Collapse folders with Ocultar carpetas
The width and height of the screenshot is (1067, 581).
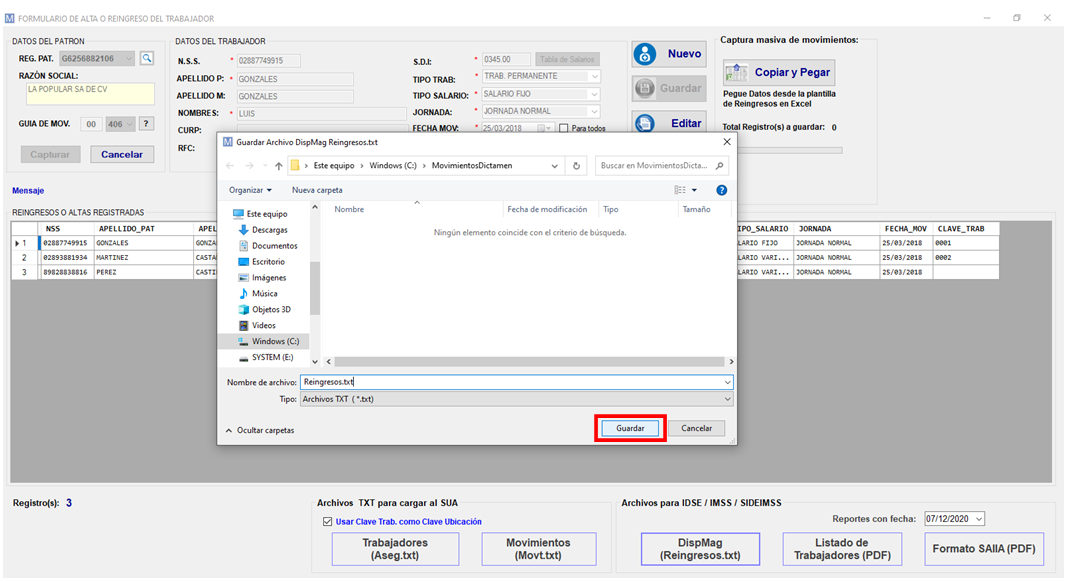point(259,430)
